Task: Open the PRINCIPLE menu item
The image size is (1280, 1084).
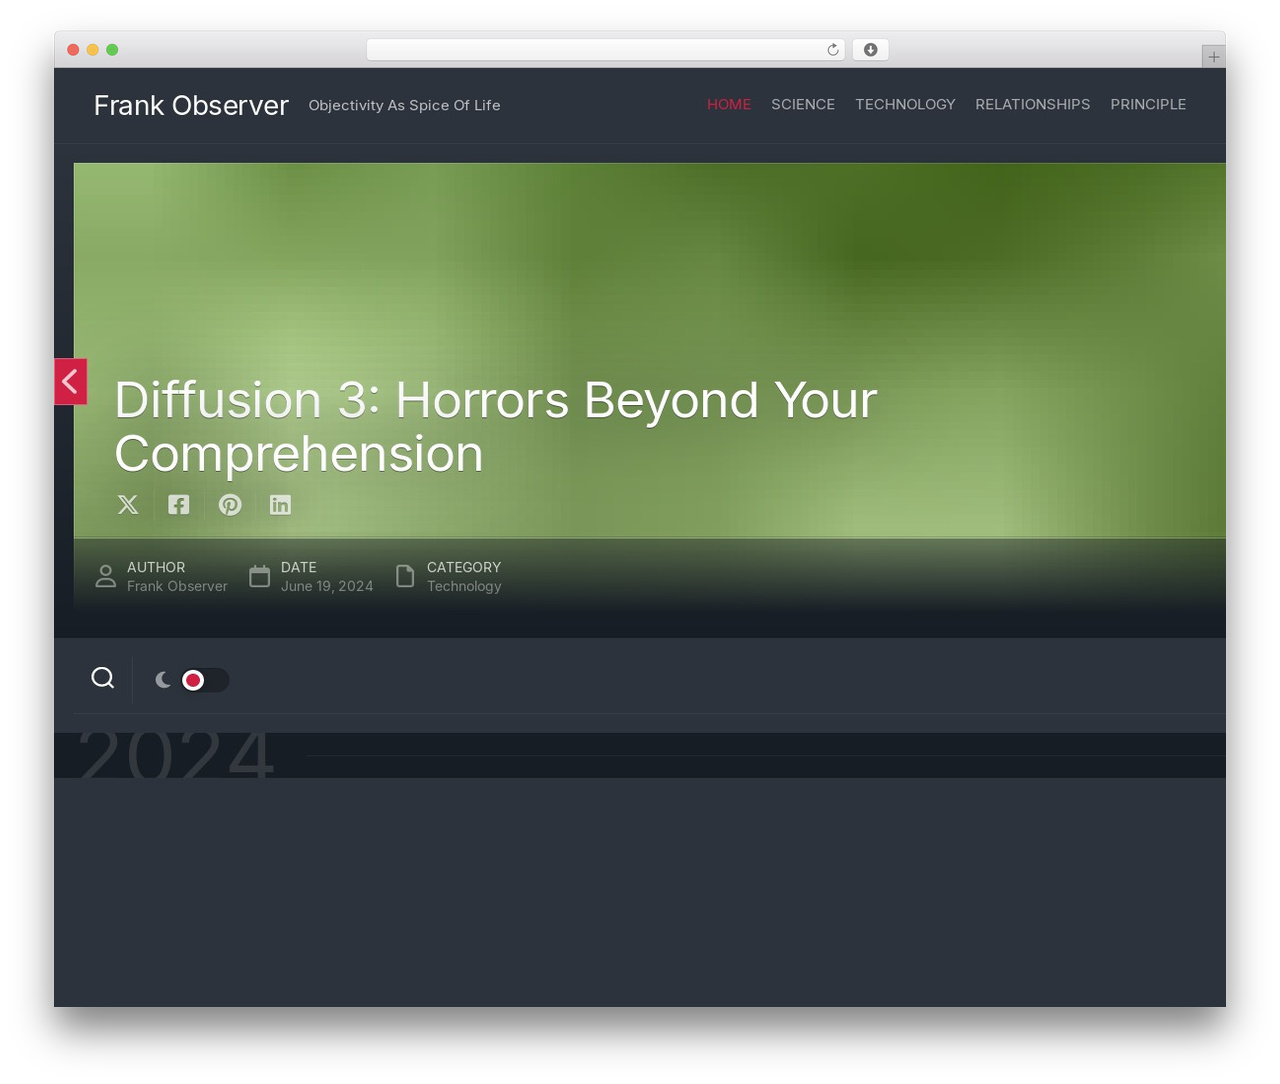Action: tap(1148, 104)
